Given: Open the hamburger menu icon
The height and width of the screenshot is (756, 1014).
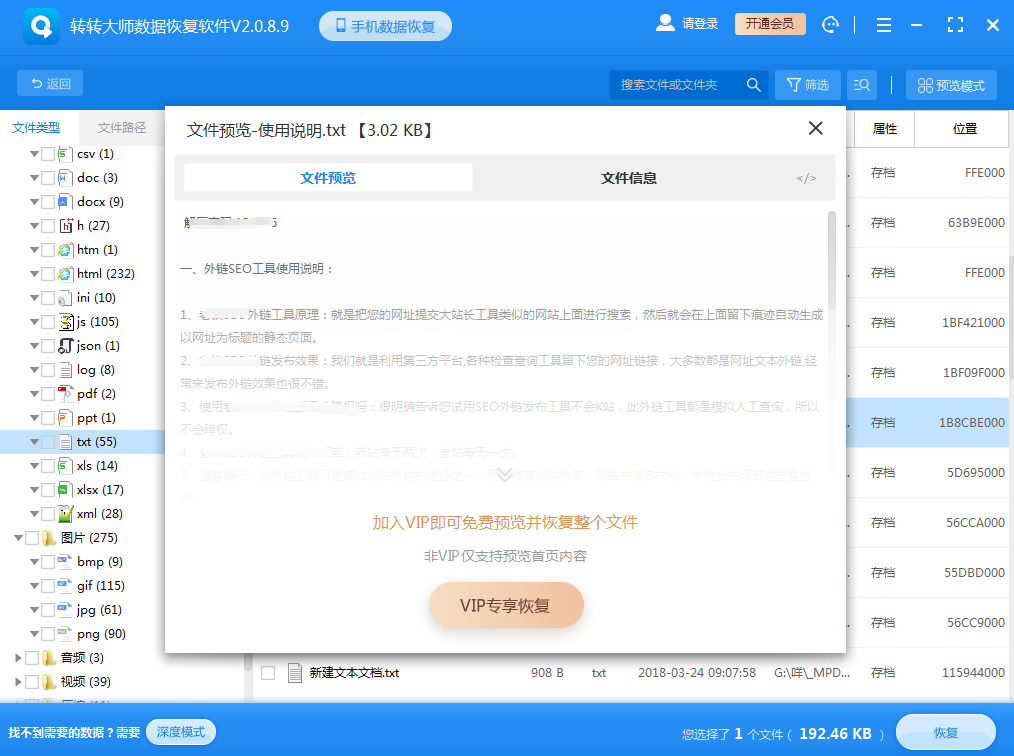Looking at the screenshot, I should pyautogui.click(x=883, y=25).
